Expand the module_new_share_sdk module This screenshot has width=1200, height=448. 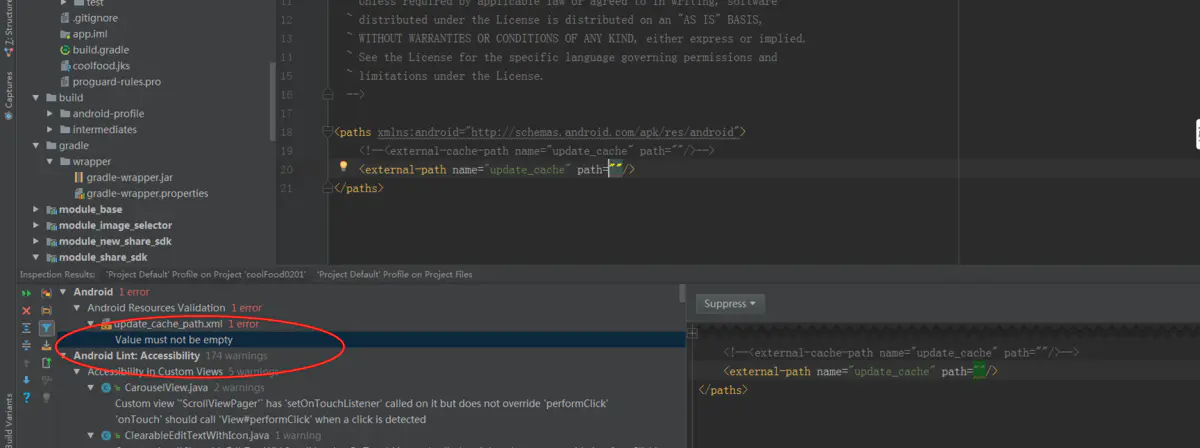coord(37,242)
